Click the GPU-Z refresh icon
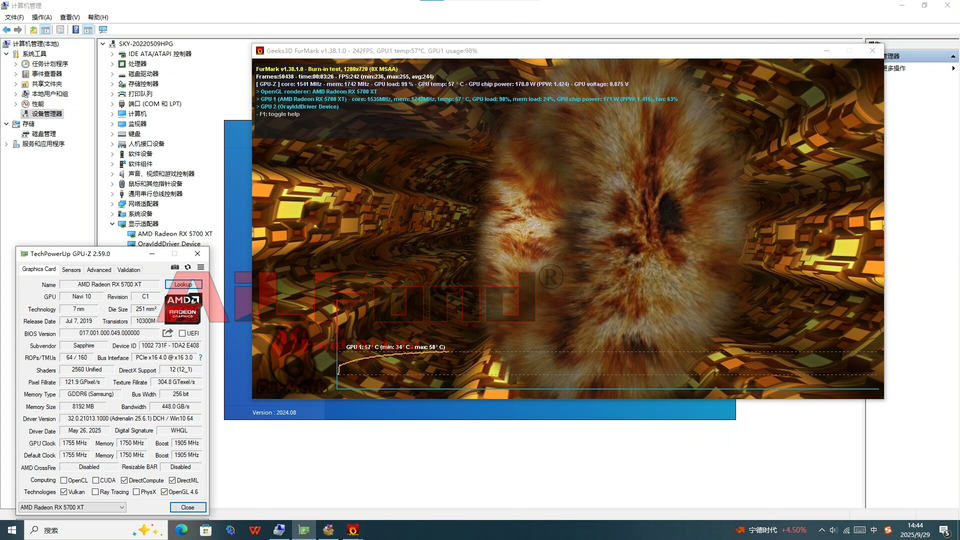This screenshot has width=960, height=540. [x=188, y=267]
